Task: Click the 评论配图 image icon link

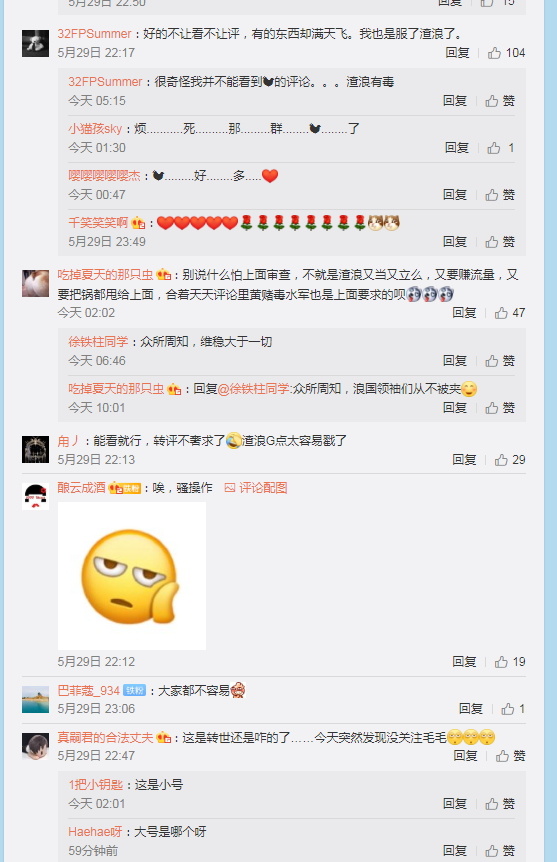Action: tap(256, 488)
